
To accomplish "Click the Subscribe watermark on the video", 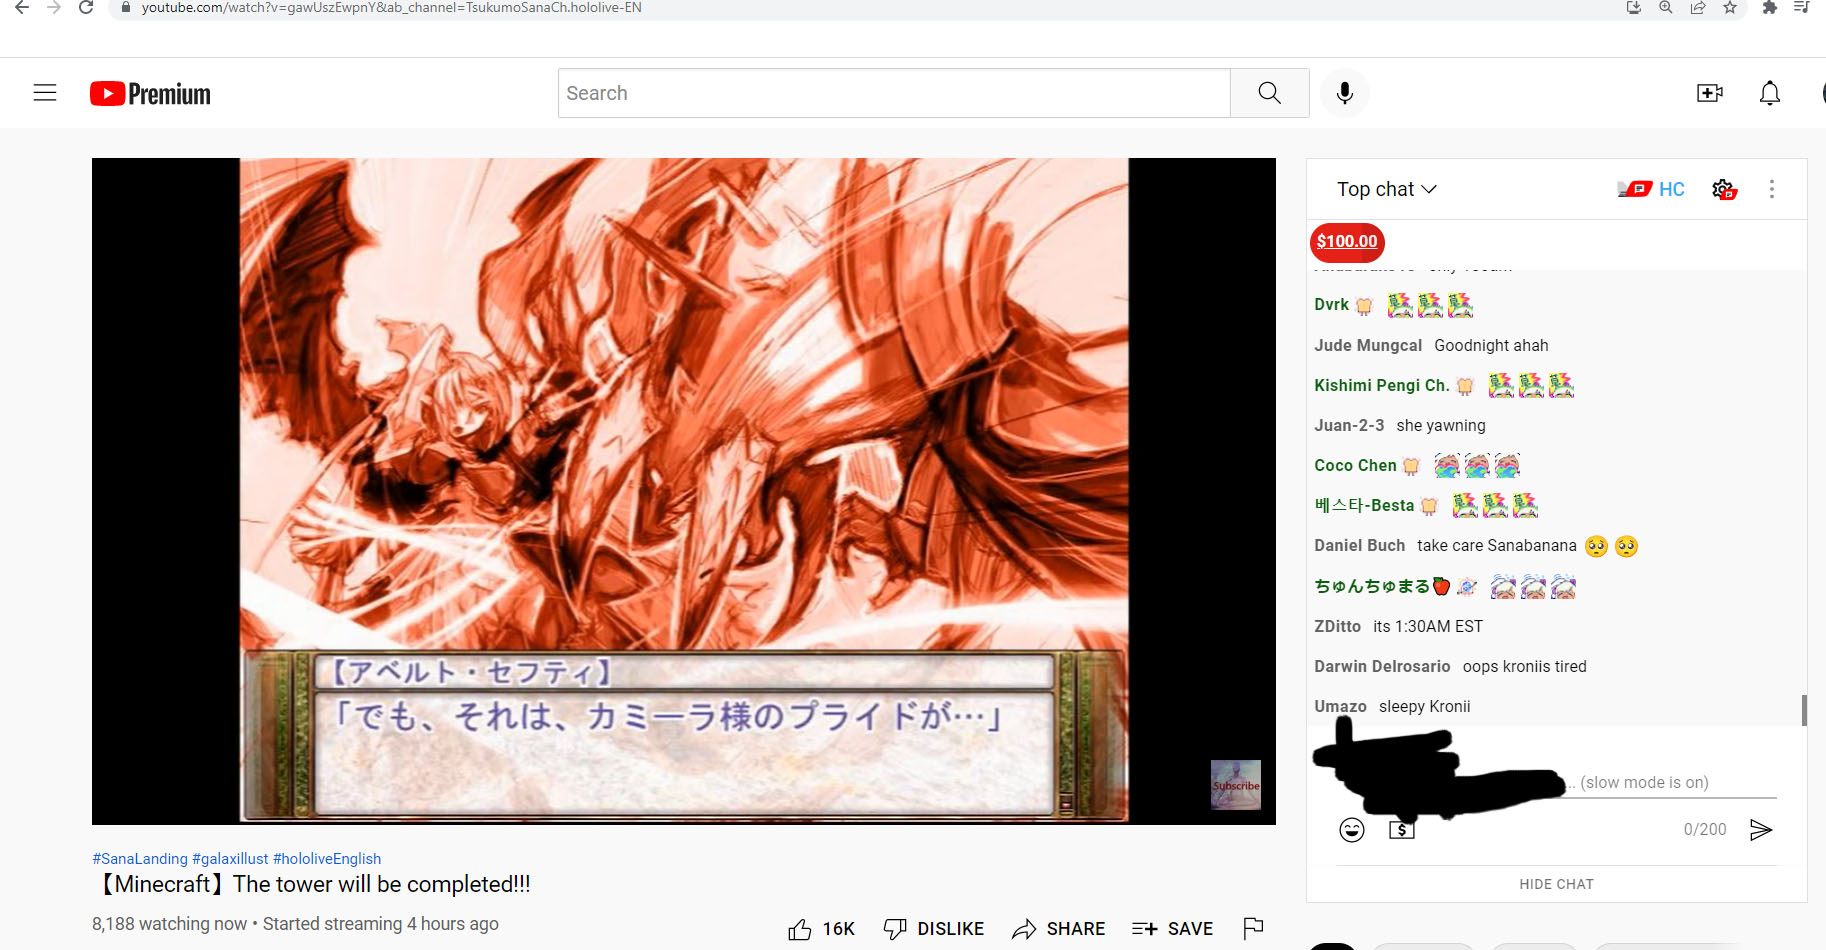I will point(1236,785).
